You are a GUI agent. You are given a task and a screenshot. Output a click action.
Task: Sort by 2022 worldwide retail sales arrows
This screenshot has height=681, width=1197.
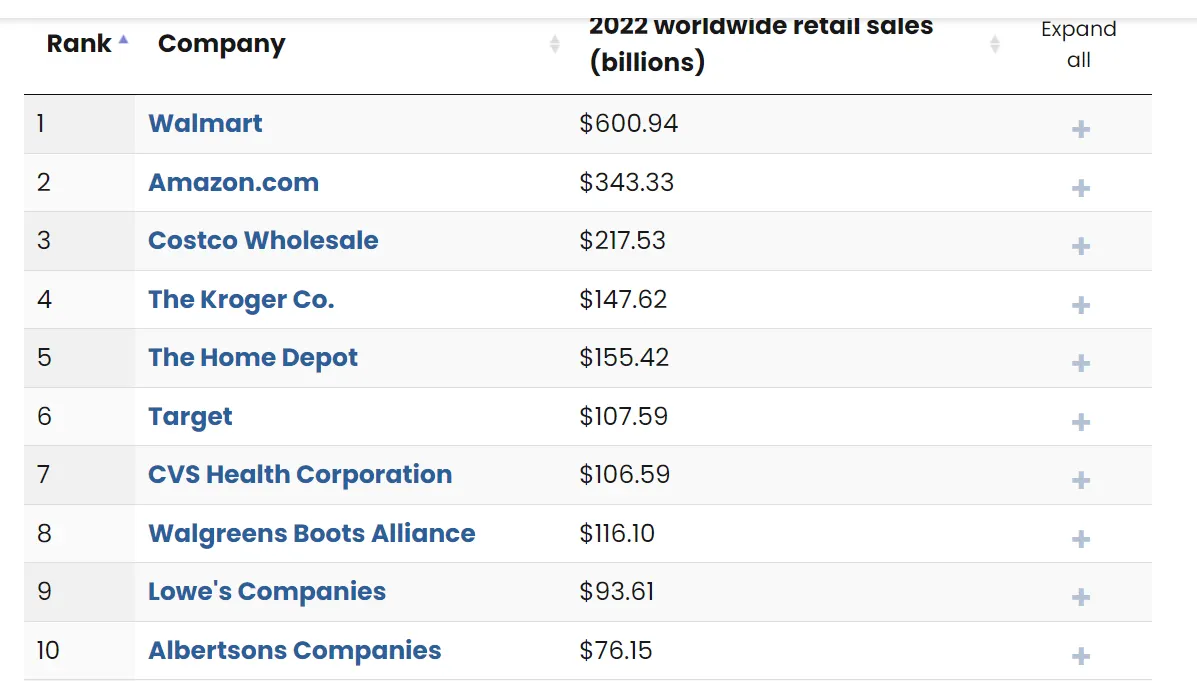click(994, 44)
